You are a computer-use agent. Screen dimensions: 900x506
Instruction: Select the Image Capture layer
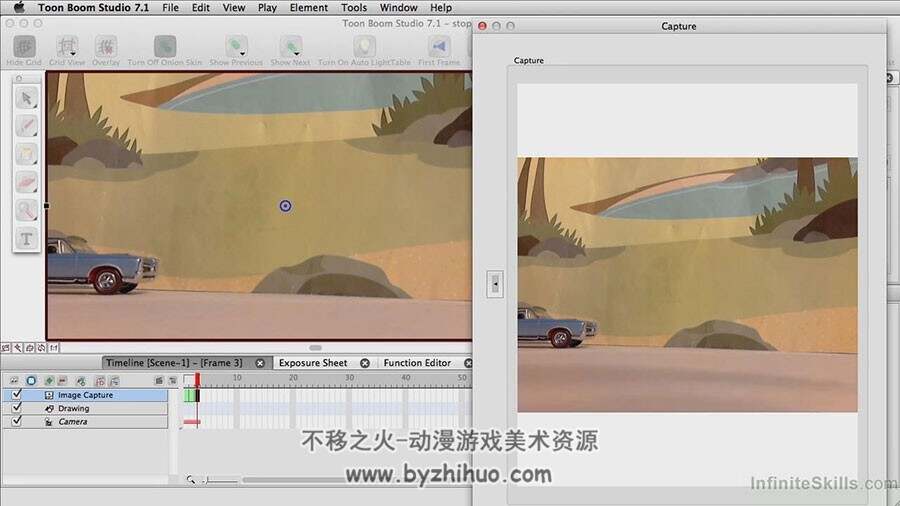tap(86, 395)
